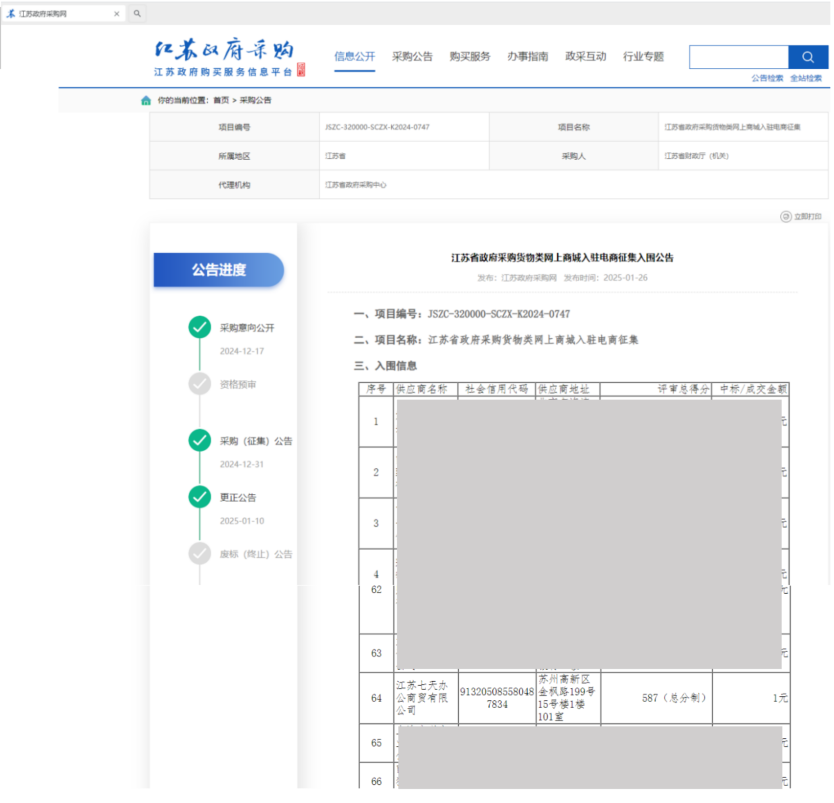Open the 政采互动 menu
The image size is (834, 803).
586,56
